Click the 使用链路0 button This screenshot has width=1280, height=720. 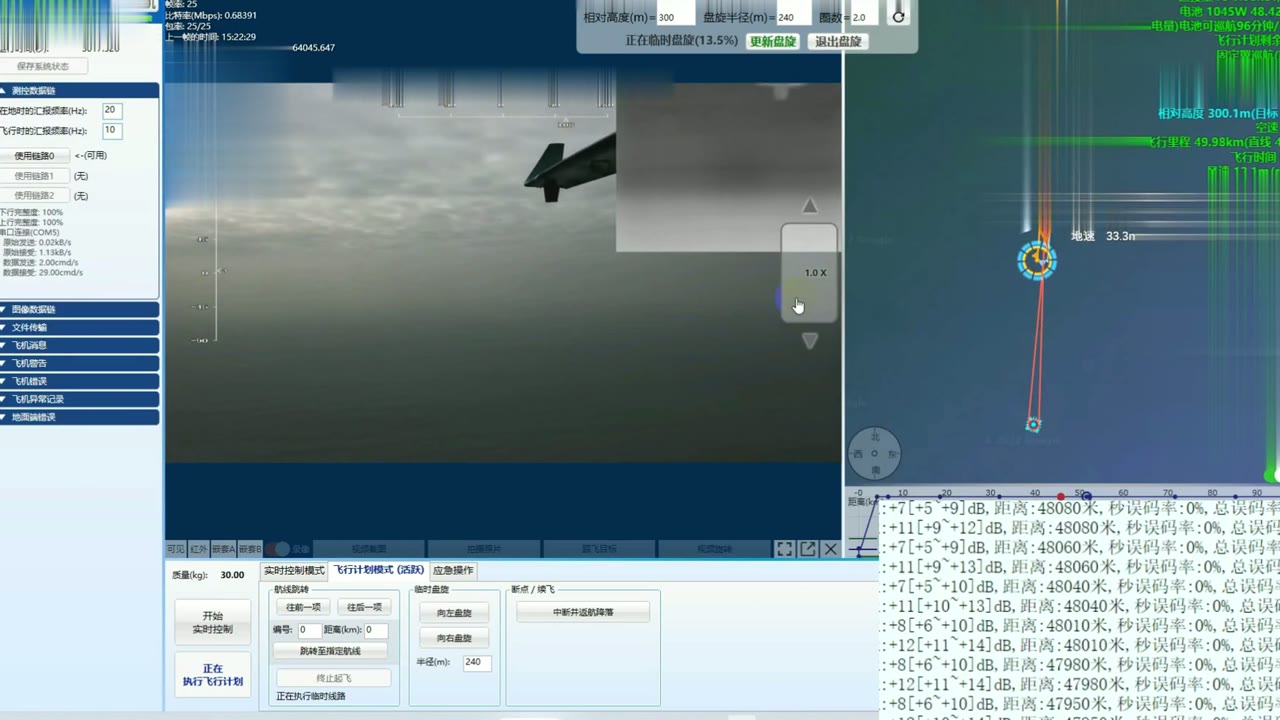coord(34,155)
